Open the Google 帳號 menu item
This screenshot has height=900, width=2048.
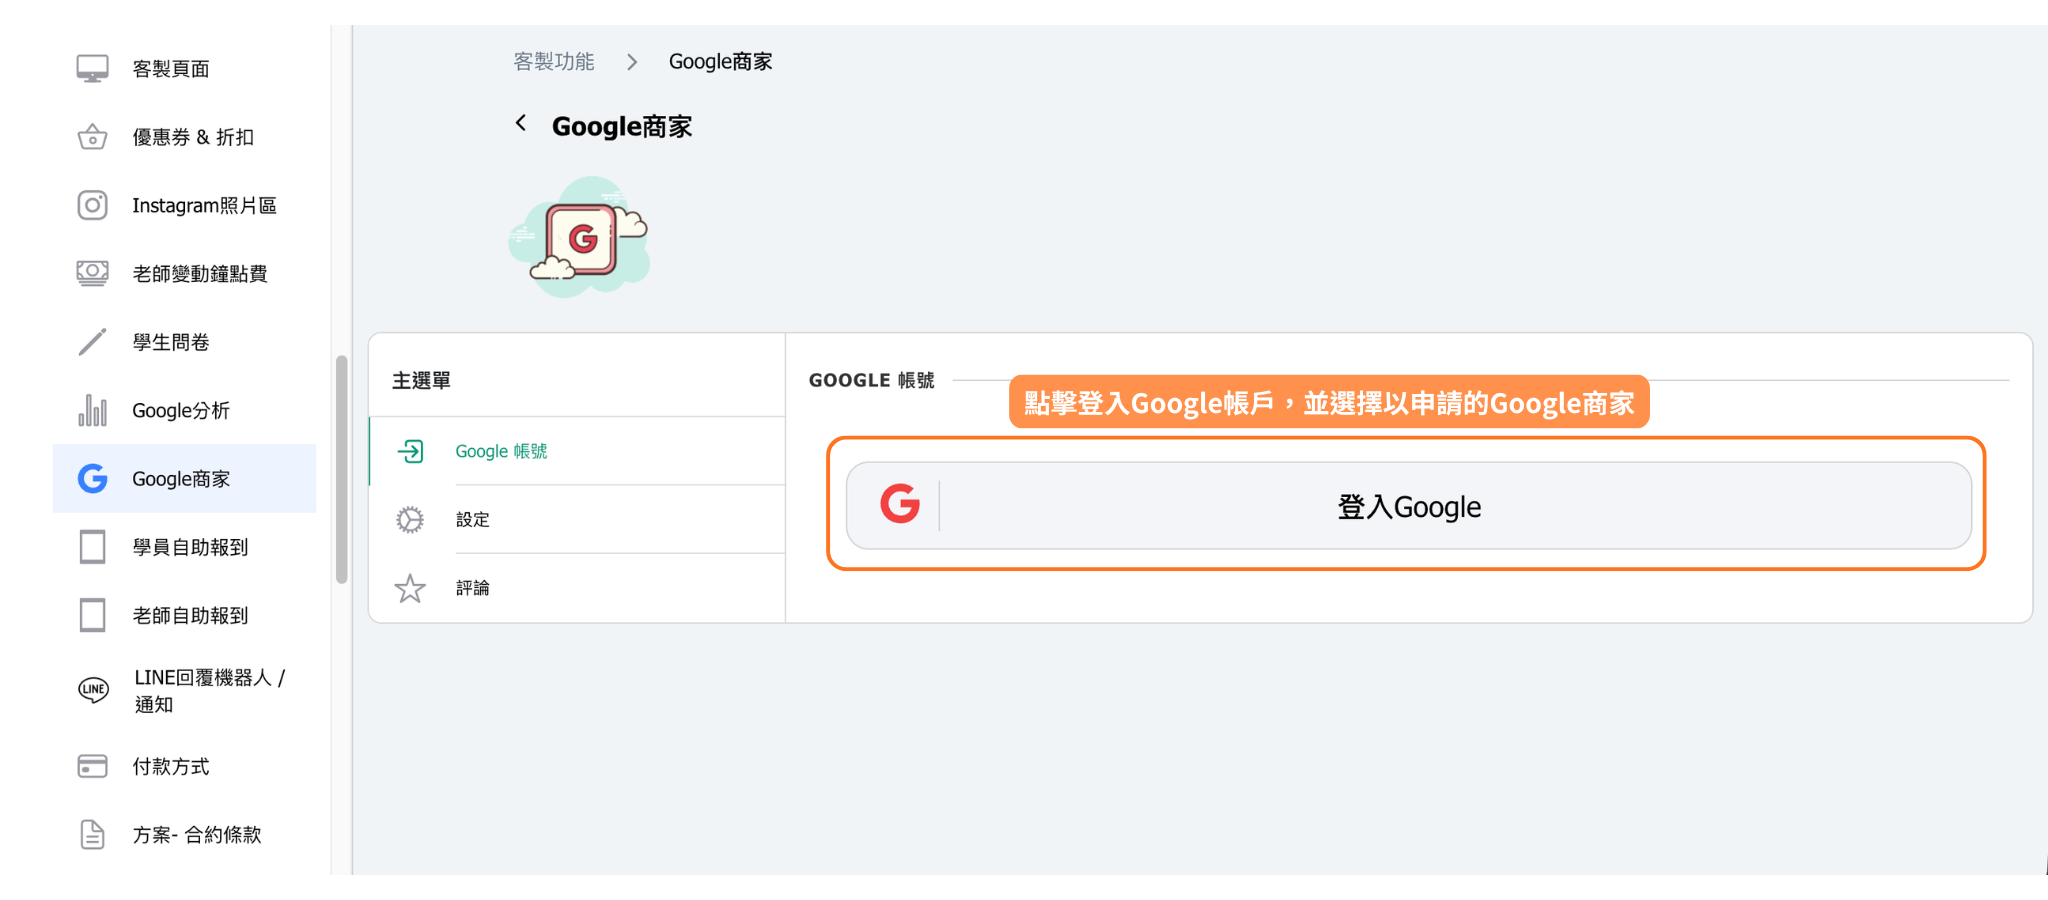pyautogui.click(x=501, y=452)
